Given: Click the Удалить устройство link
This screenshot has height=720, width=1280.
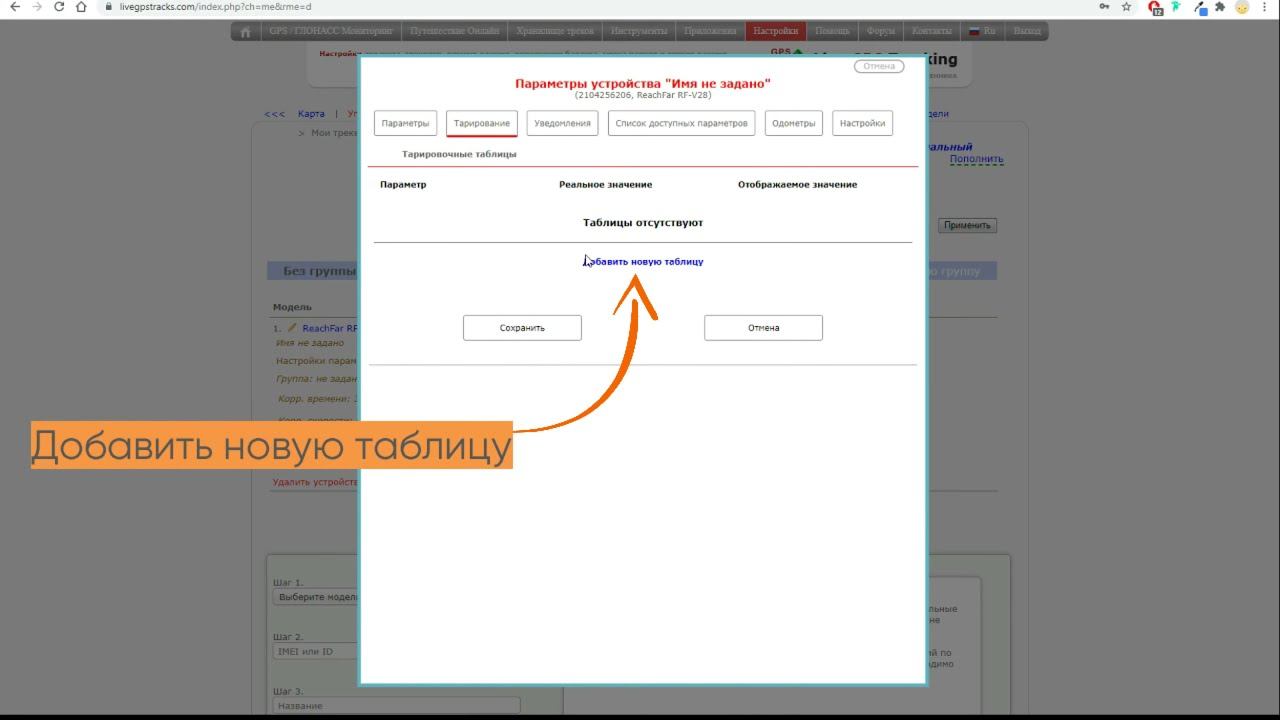Looking at the screenshot, I should 315,482.
